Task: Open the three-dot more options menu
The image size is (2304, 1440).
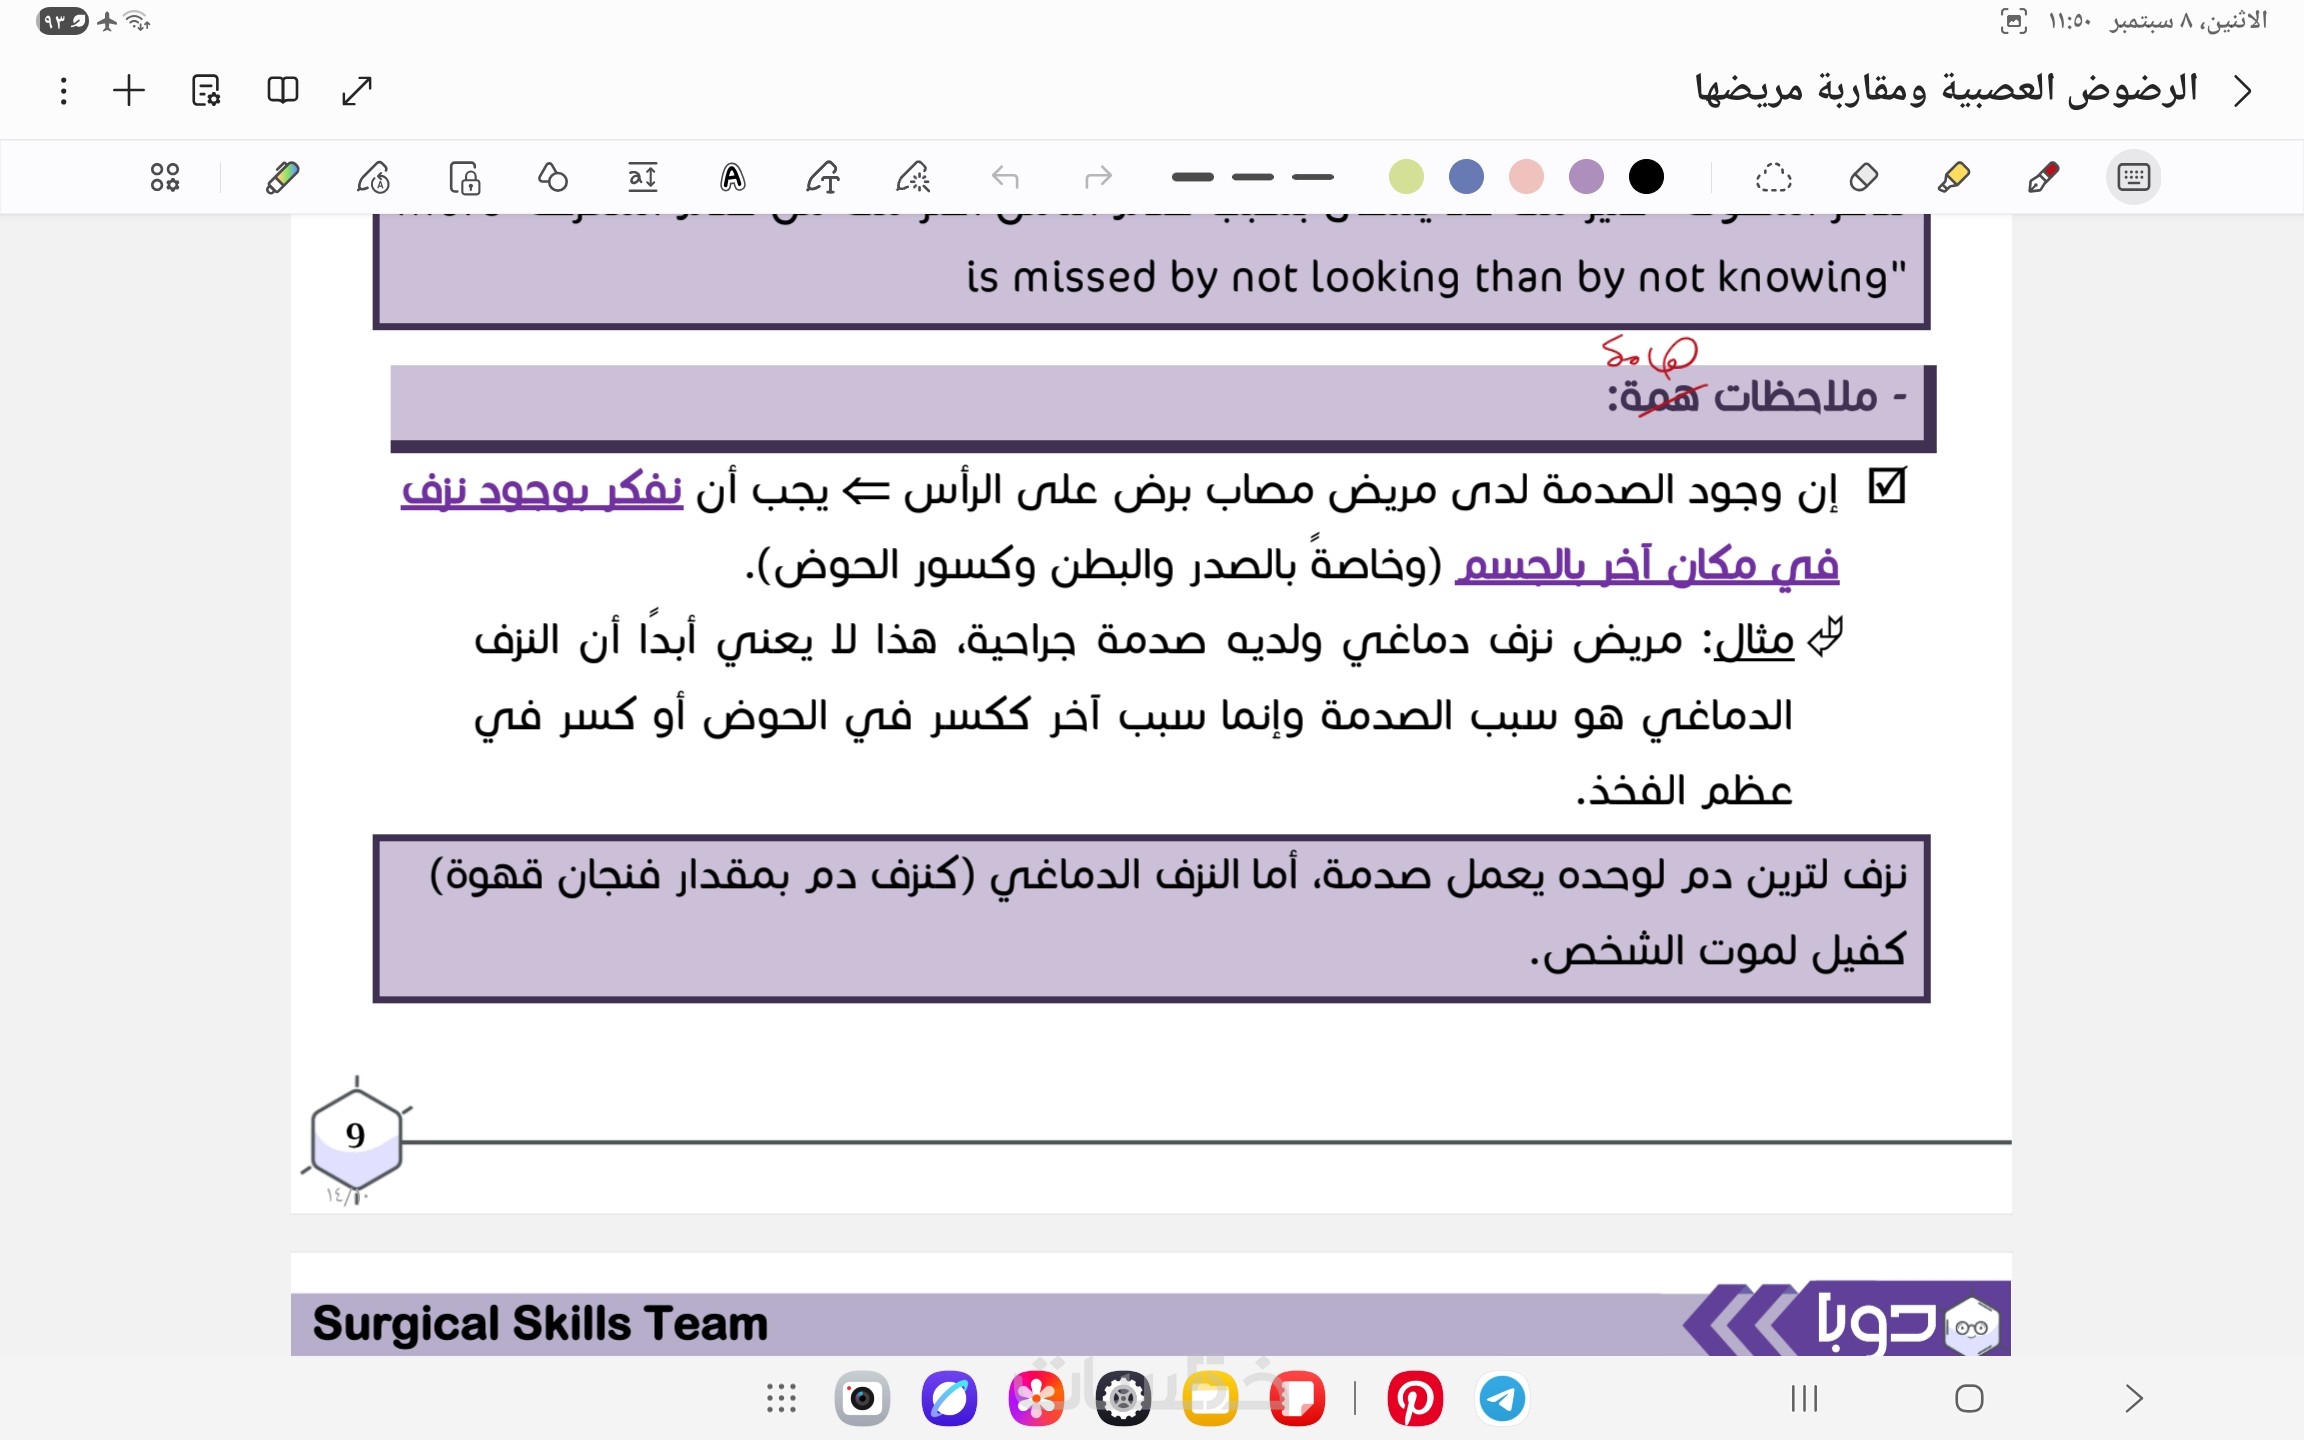Action: (x=63, y=91)
